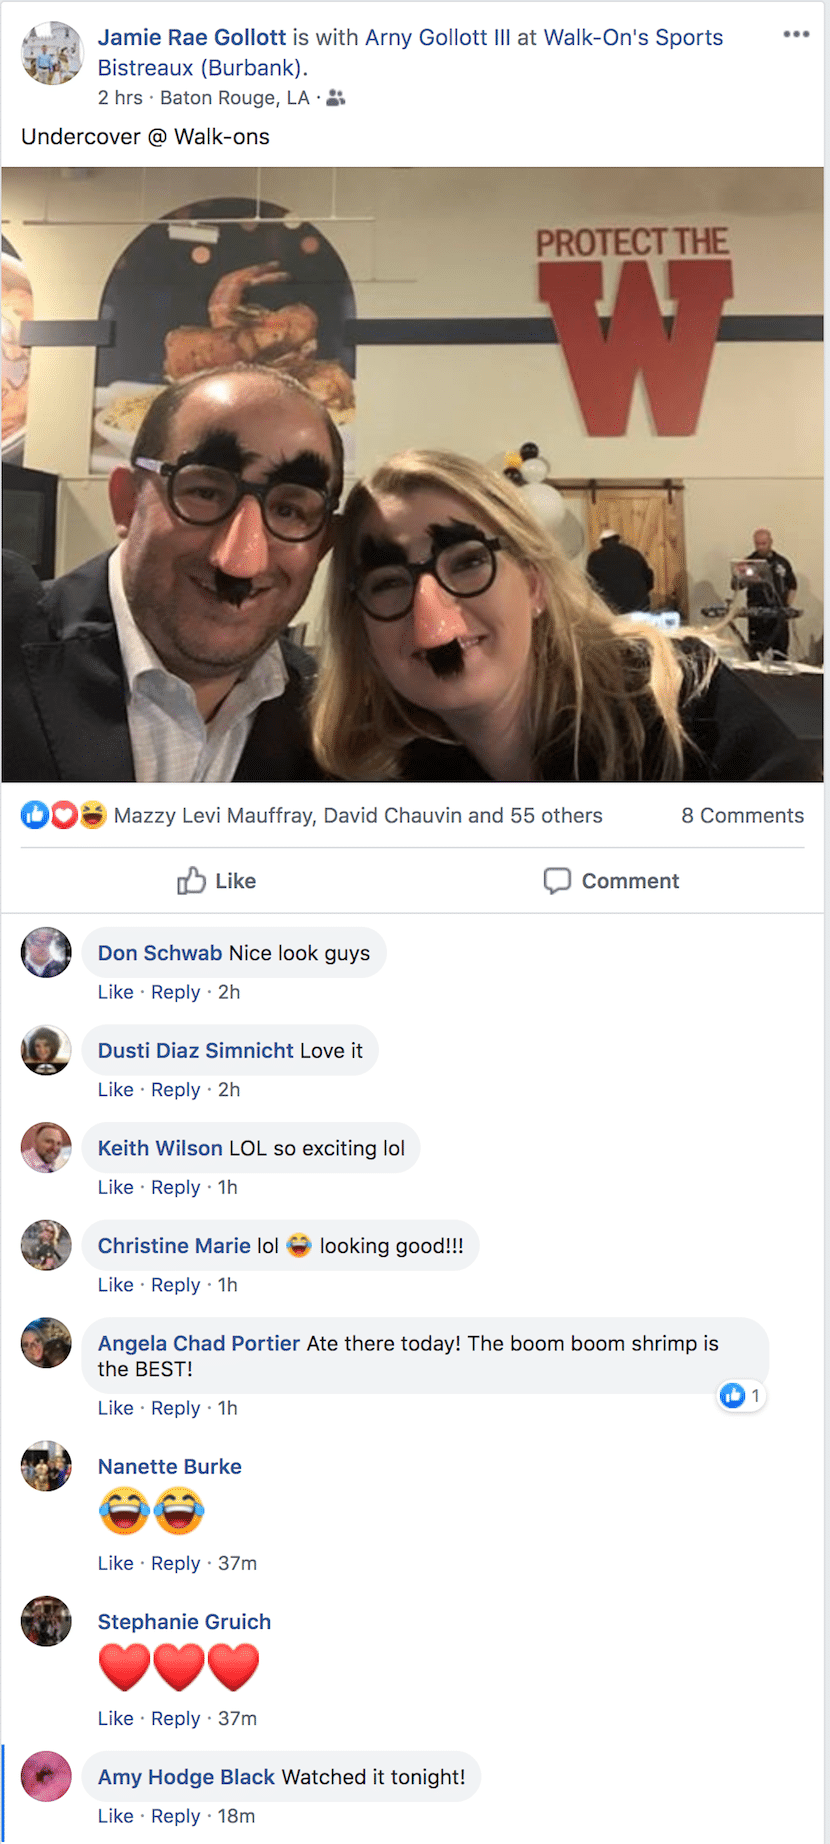
Task: Like Don Schwab's comment
Action: tap(115, 992)
